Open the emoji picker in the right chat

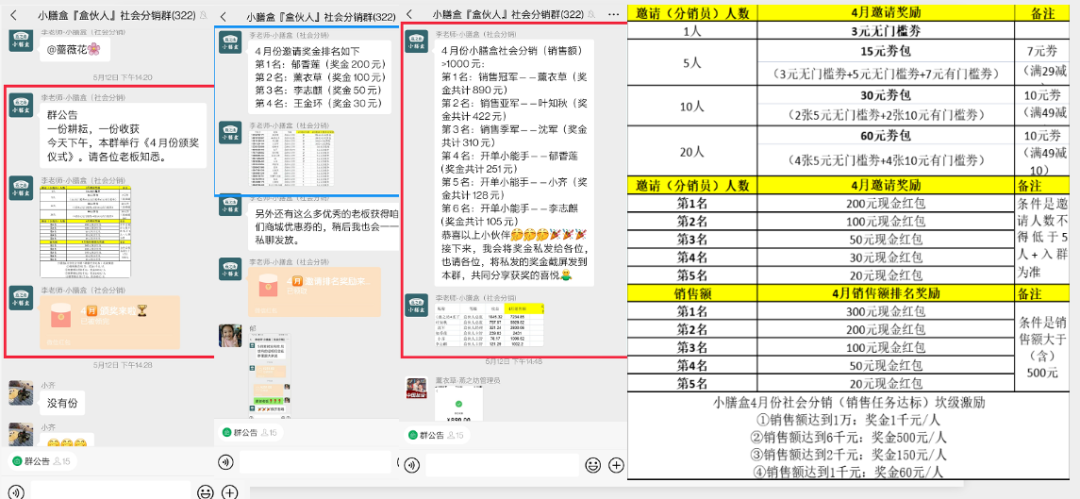point(592,465)
